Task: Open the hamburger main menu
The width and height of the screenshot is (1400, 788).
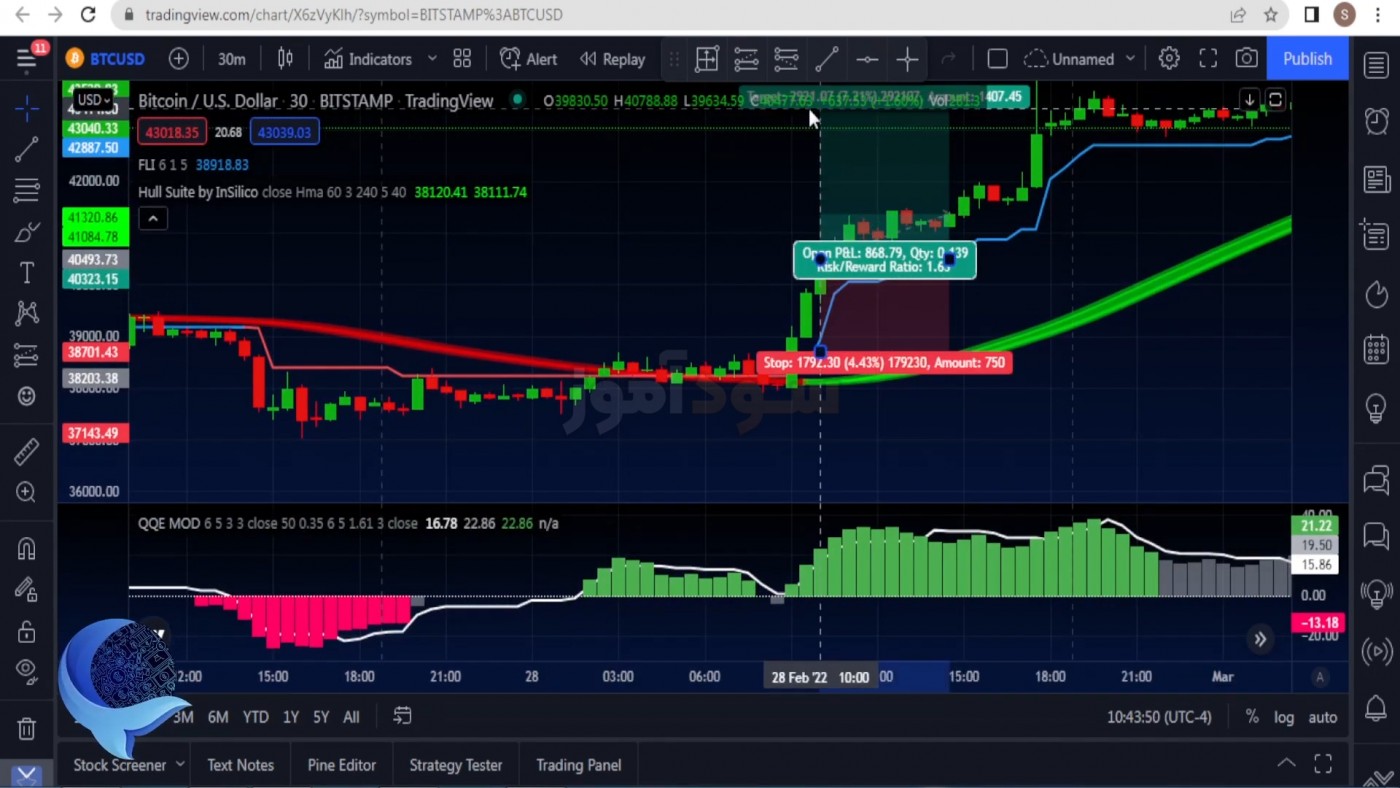Action: [x=27, y=59]
